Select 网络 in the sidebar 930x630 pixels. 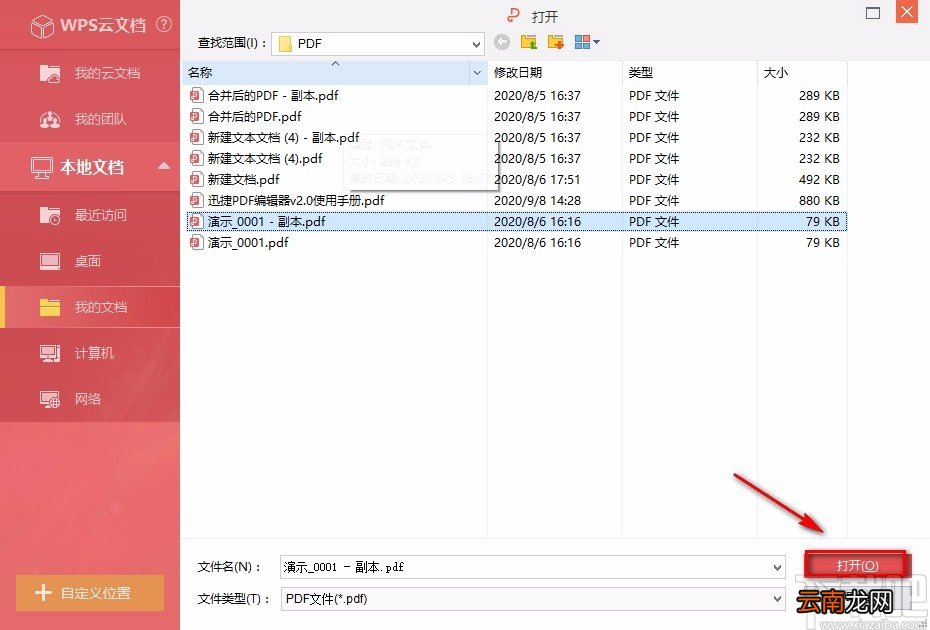[90, 399]
